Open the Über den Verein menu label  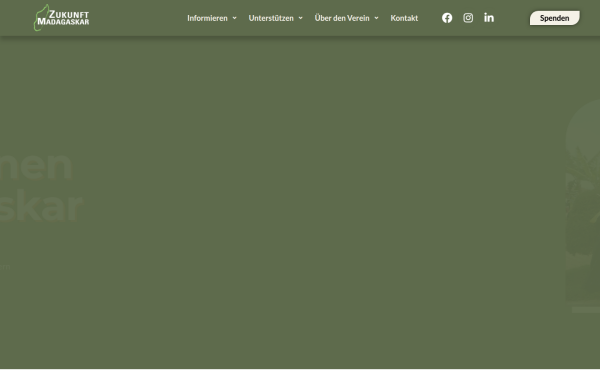click(x=342, y=18)
